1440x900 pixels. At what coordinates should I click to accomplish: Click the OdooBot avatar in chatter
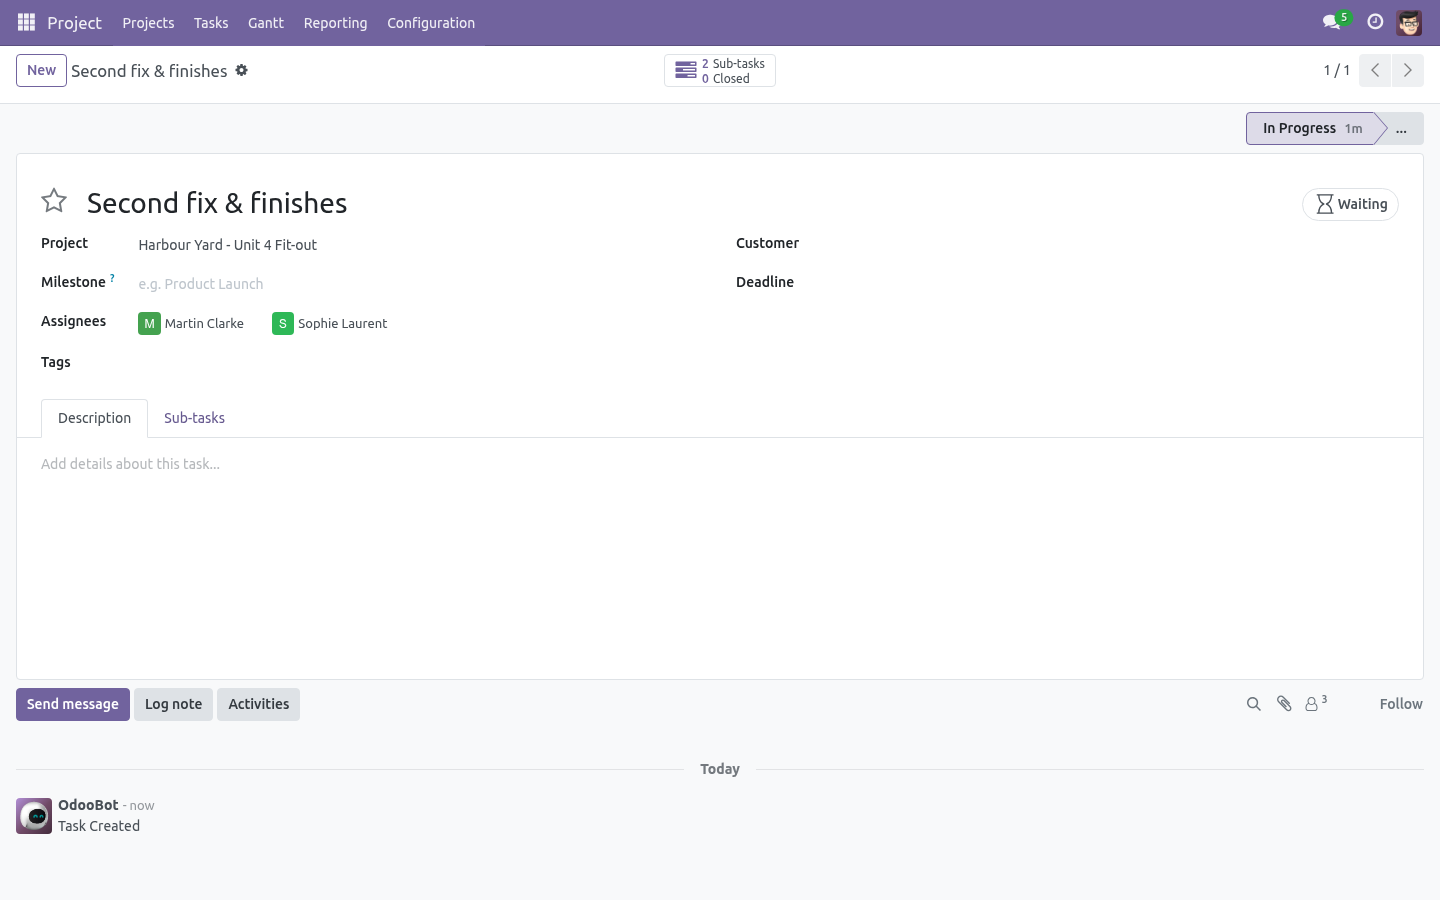34,816
